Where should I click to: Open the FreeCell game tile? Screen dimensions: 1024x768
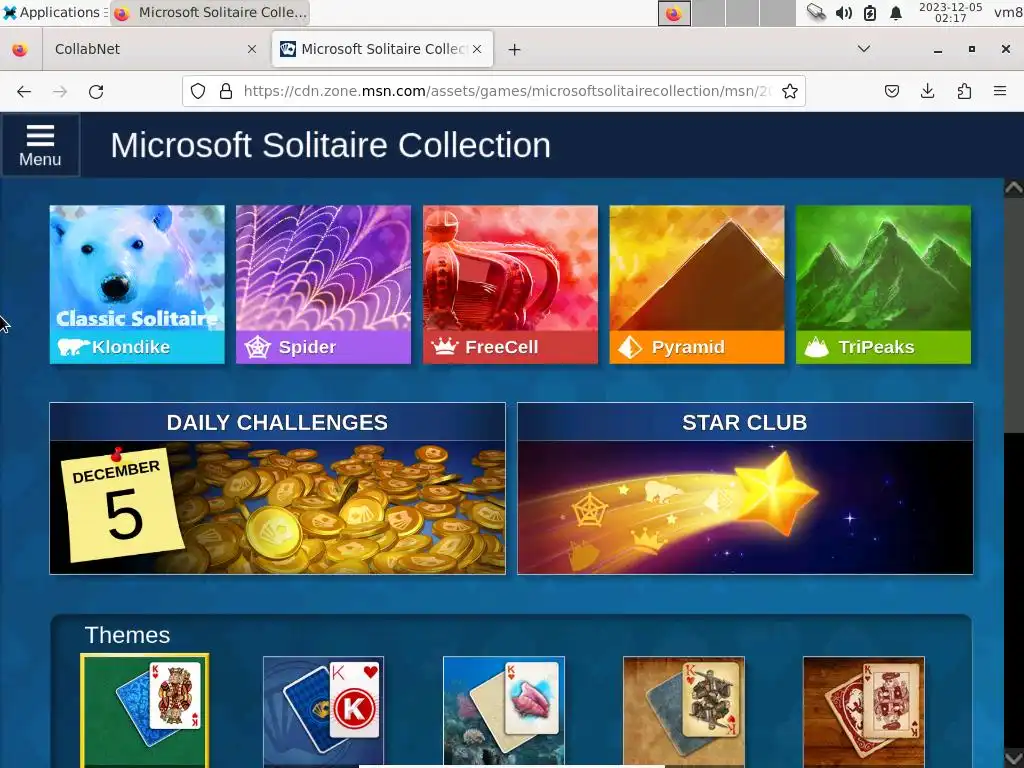pyautogui.click(x=510, y=284)
